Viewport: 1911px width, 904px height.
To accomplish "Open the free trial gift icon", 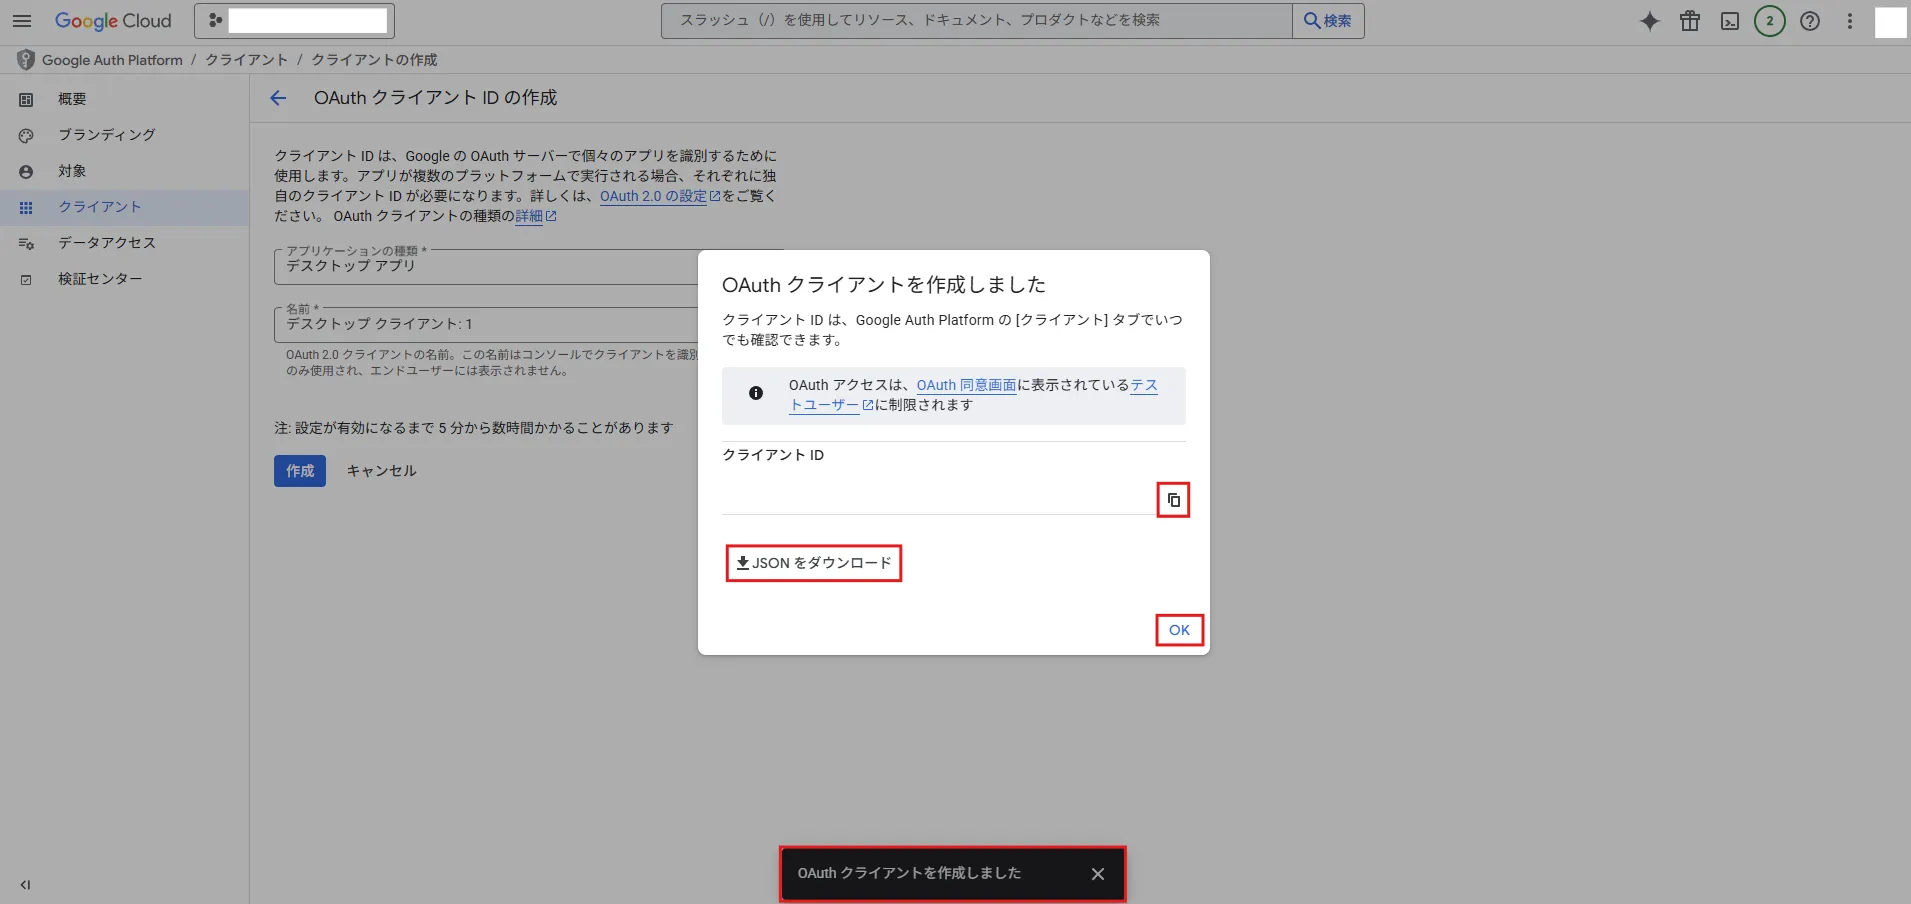I will point(1690,21).
